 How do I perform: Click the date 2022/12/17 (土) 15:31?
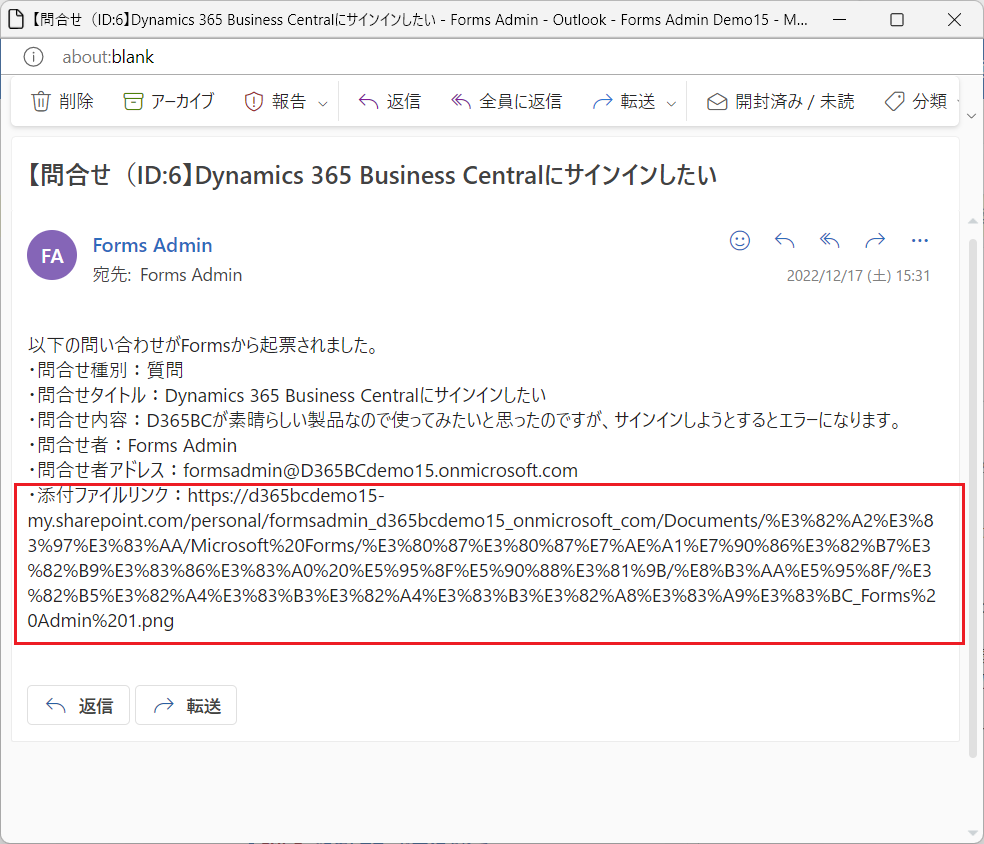[x=858, y=276]
